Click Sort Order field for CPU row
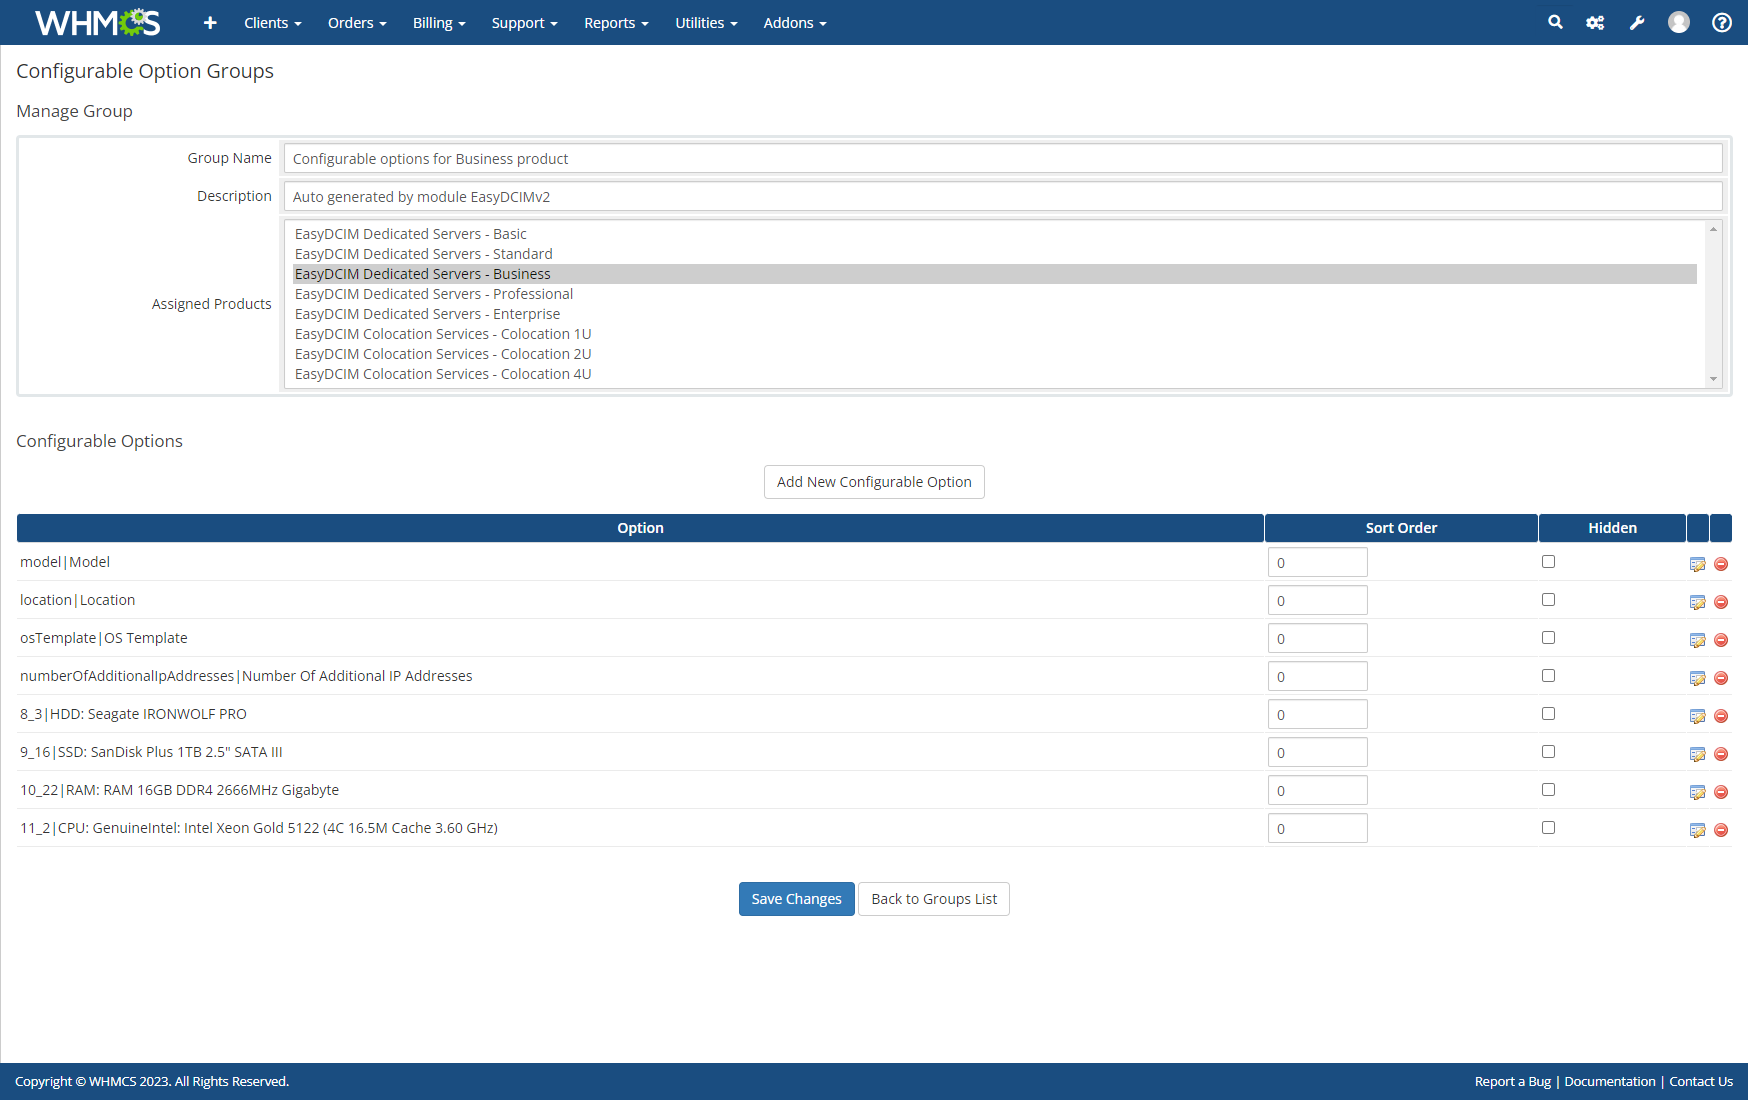 (1317, 828)
